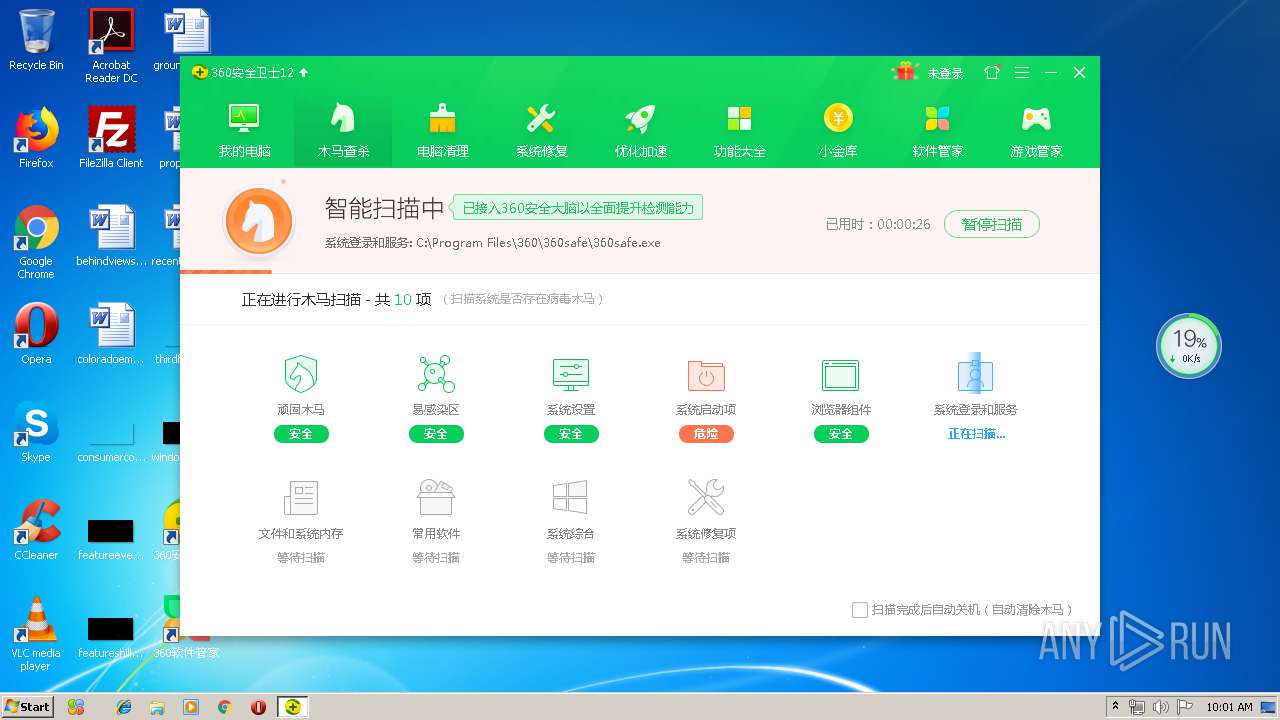Open CCleaner desktop icon

pyautogui.click(x=36, y=530)
